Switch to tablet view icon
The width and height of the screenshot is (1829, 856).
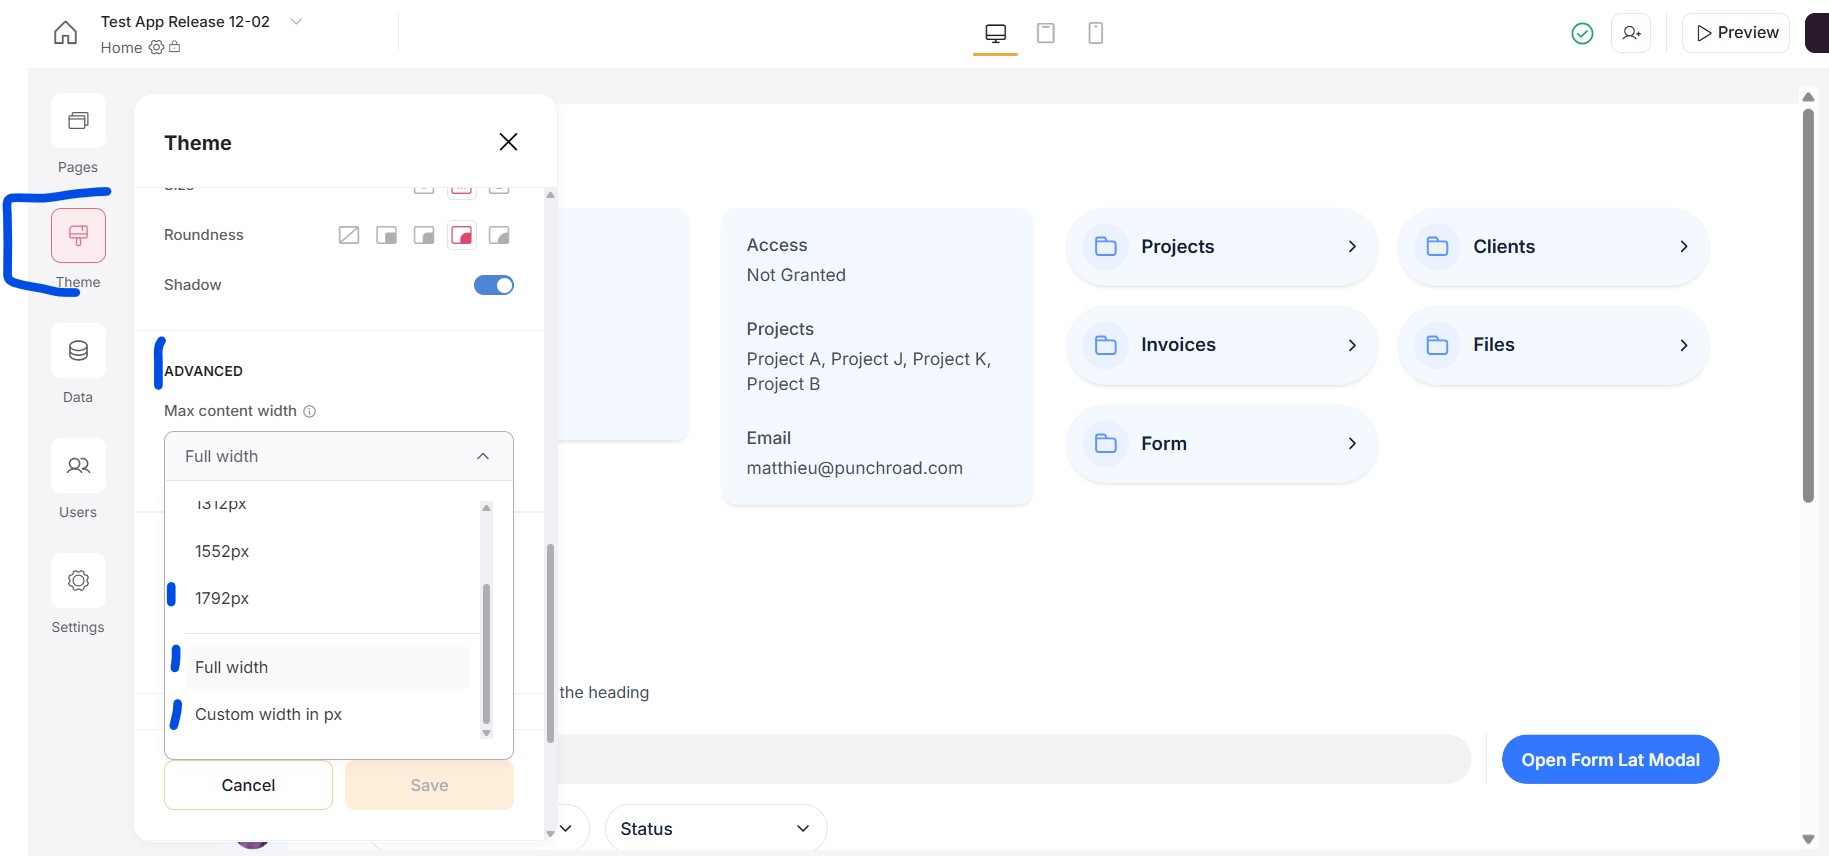1046,33
